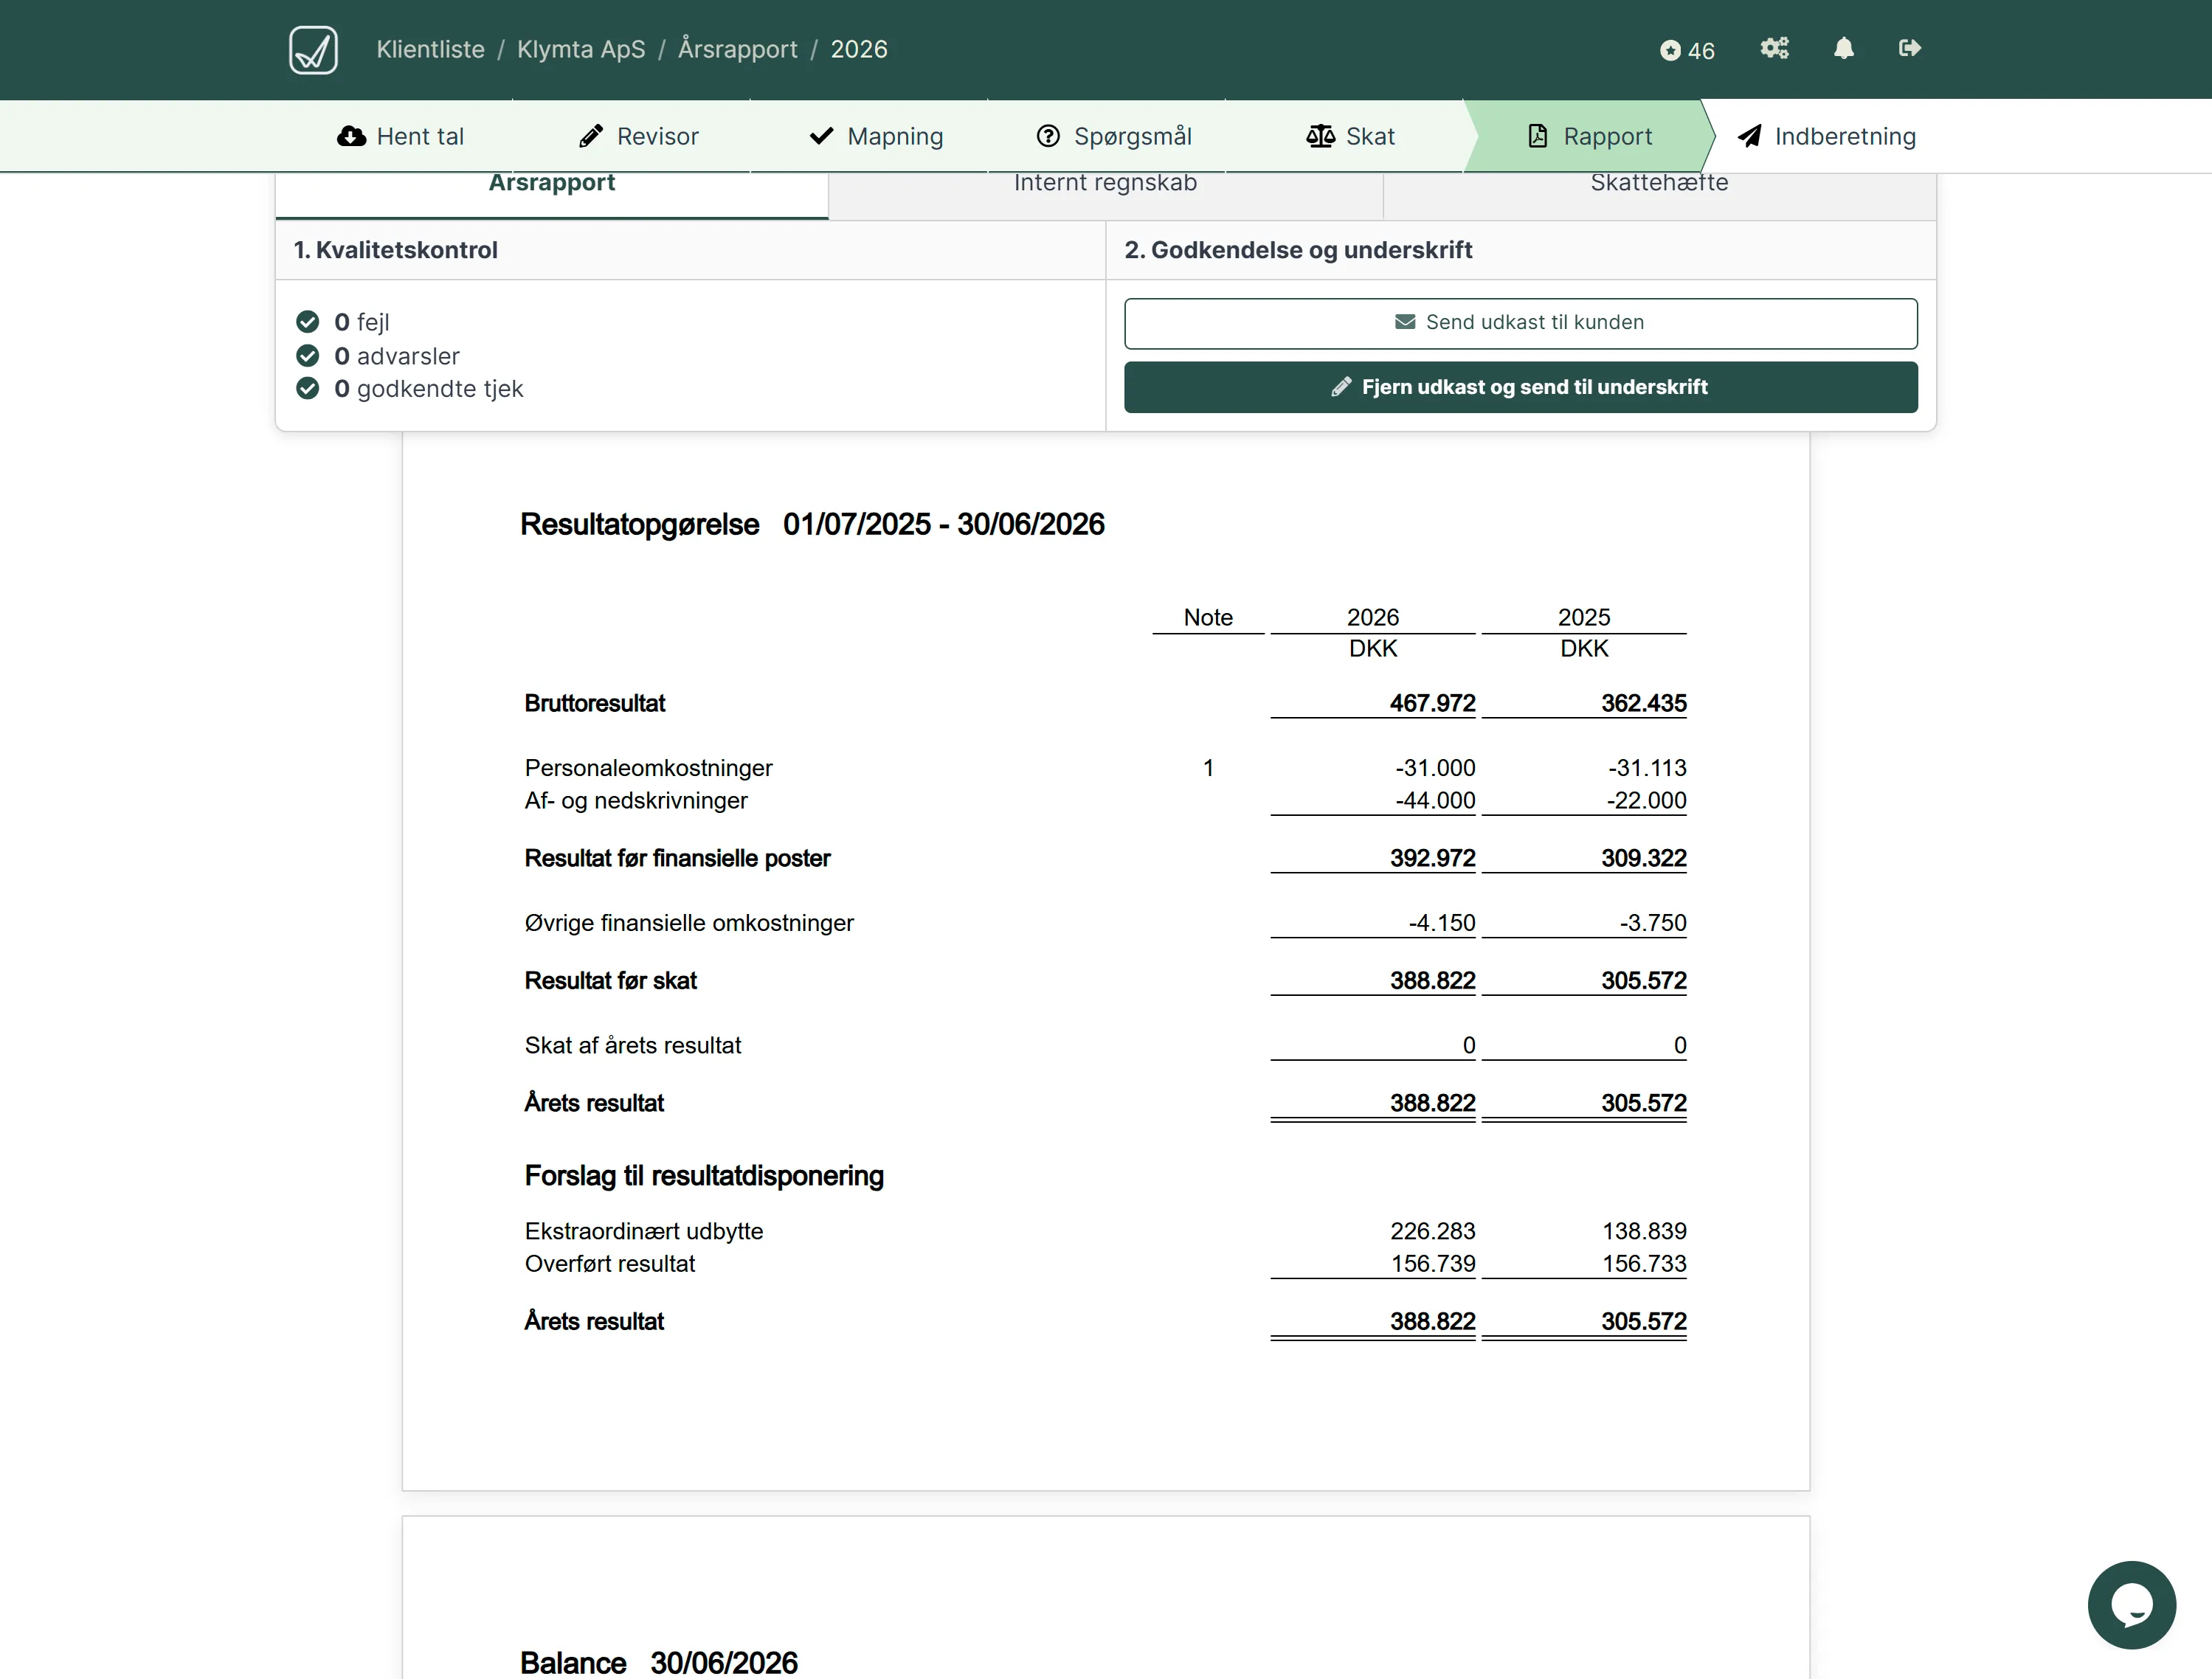Click the paper plane icon of Indberetning
Image resolution: width=2212 pixels, height=1679 pixels.
1749,136
